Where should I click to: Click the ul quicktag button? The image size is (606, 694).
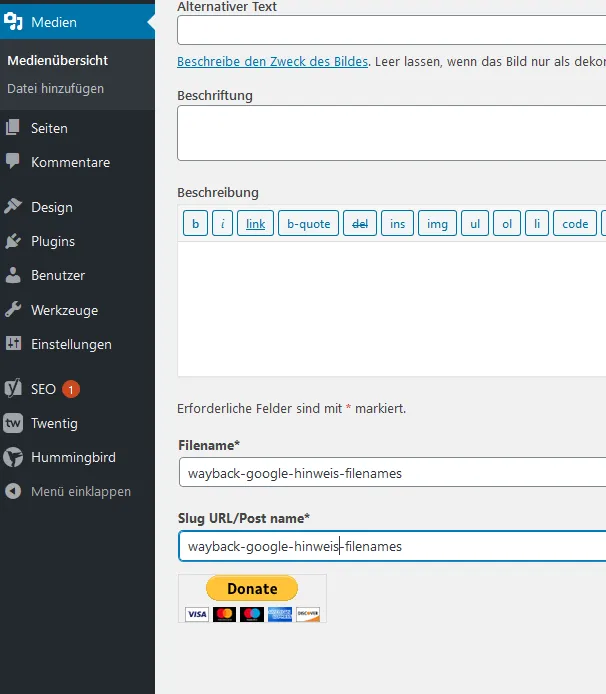click(475, 223)
